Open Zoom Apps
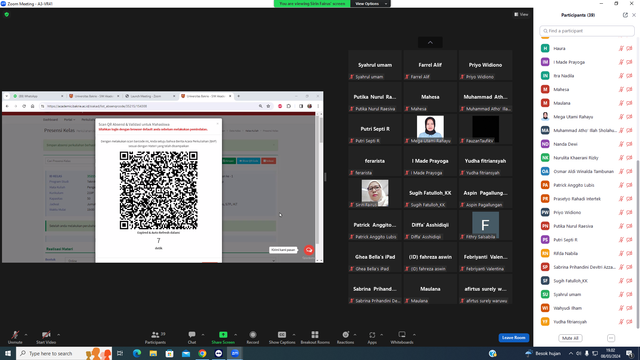This screenshot has width=640, height=360. [x=372, y=337]
